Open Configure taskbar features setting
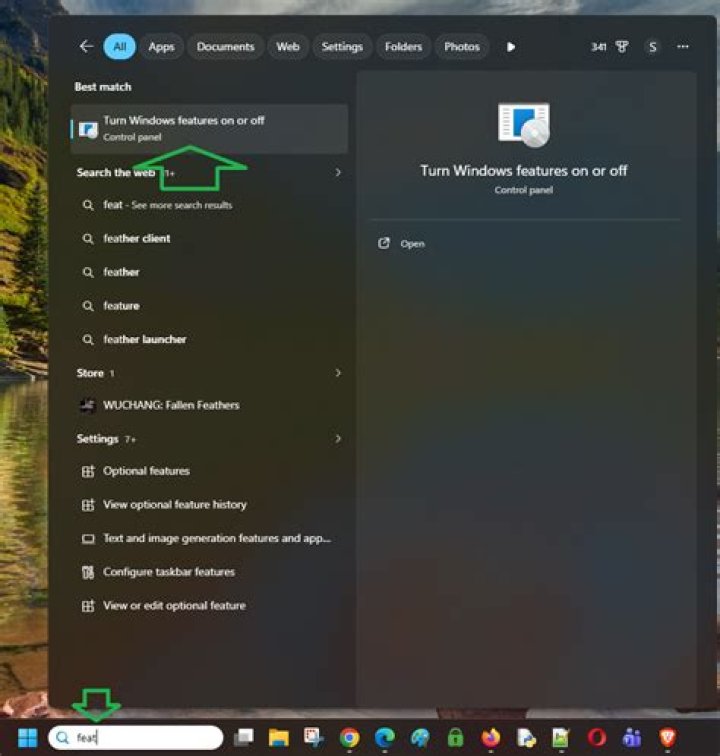720x756 pixels. [209, 572]
